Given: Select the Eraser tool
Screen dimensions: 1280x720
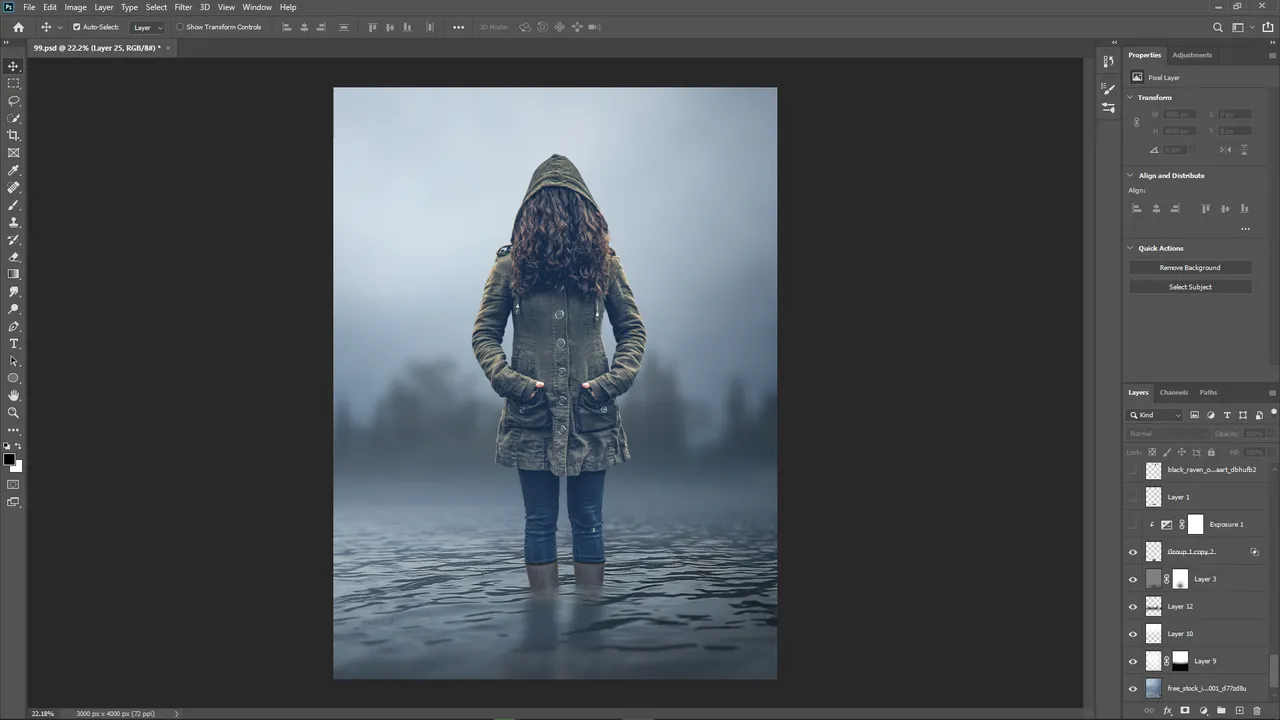Looking at the screenshot, I should tap(13, 257).
